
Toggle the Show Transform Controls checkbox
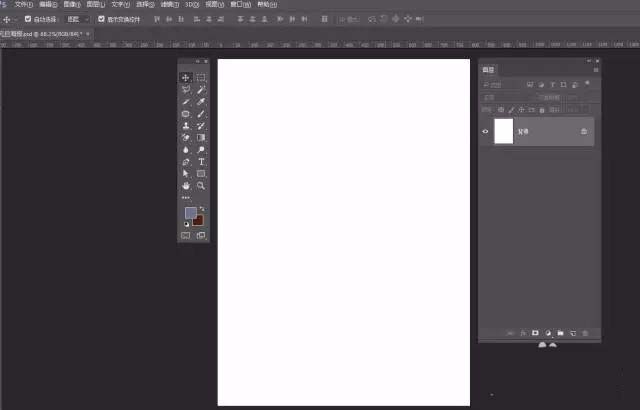coord(101,19)
